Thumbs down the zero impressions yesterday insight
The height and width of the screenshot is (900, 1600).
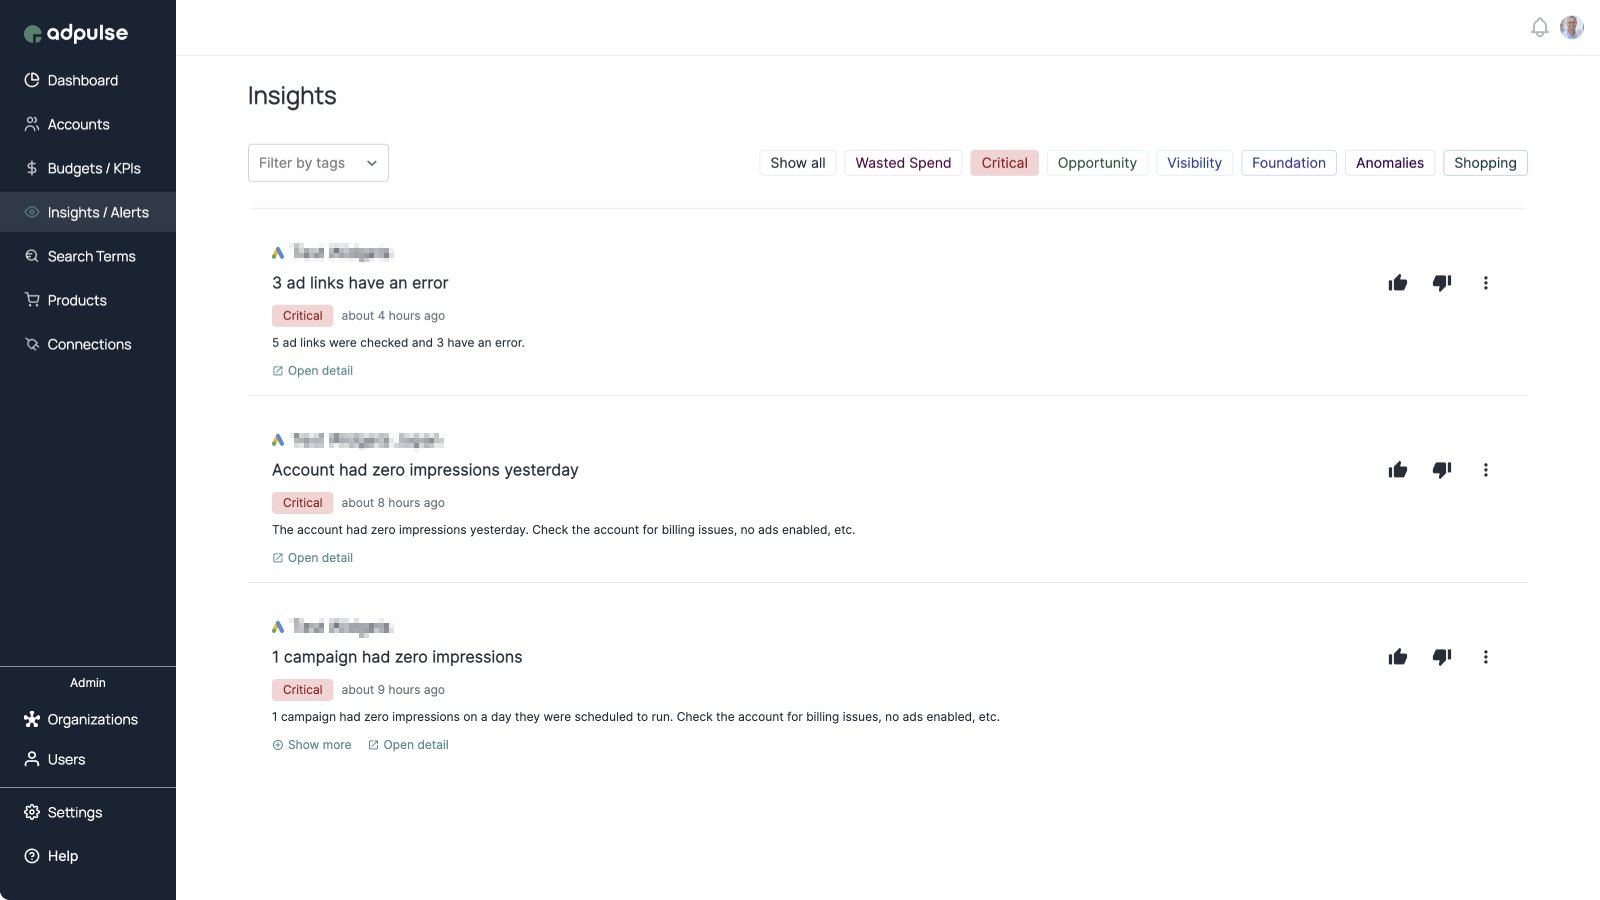click(1442, 470)
